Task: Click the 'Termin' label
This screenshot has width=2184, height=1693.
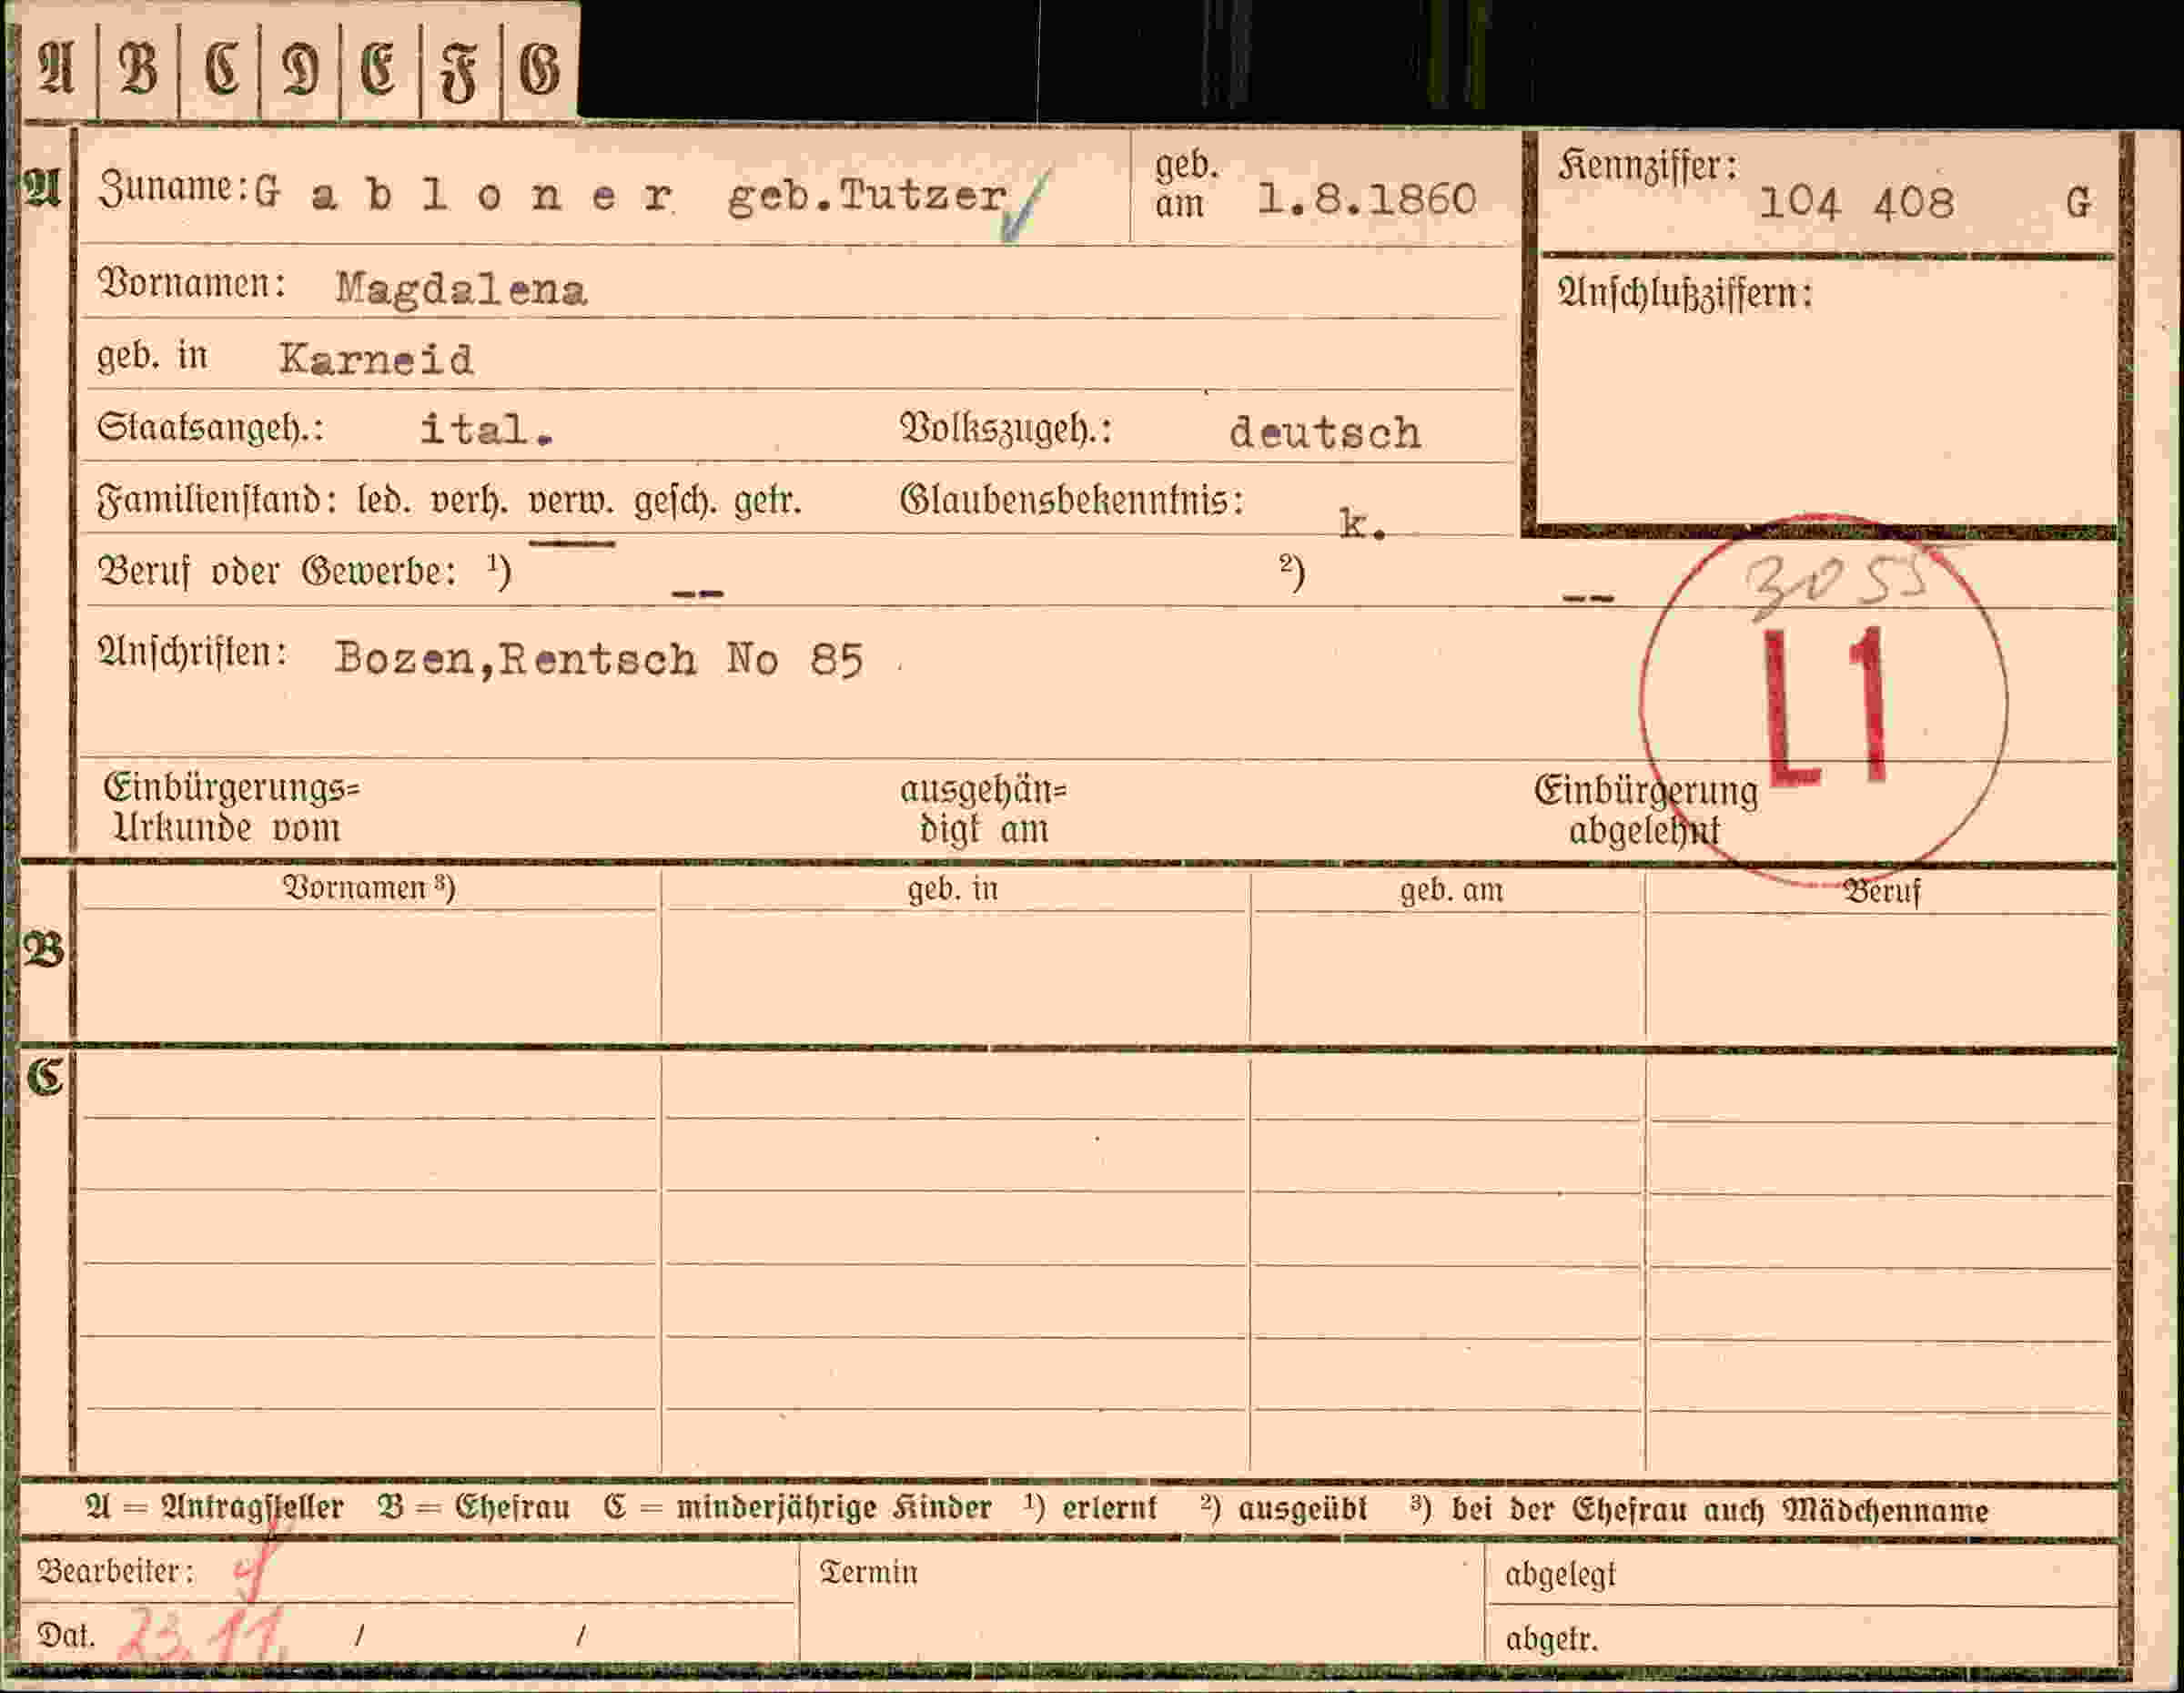Action: coord(868,1573)
